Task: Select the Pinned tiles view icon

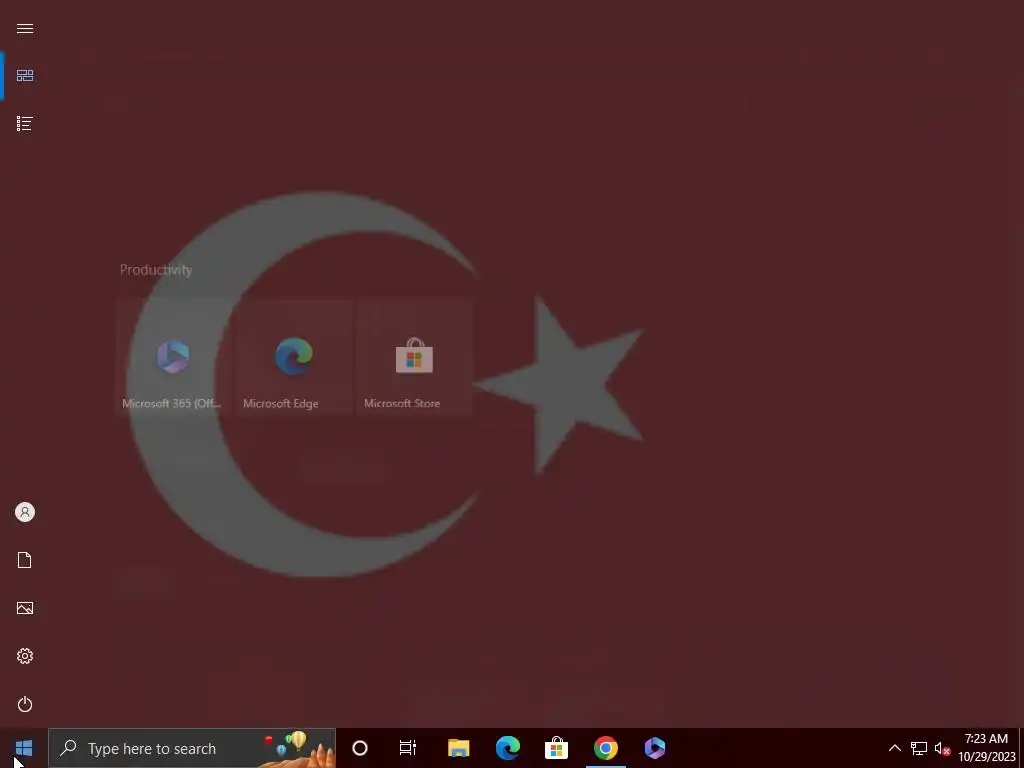Action: [25, 76]
